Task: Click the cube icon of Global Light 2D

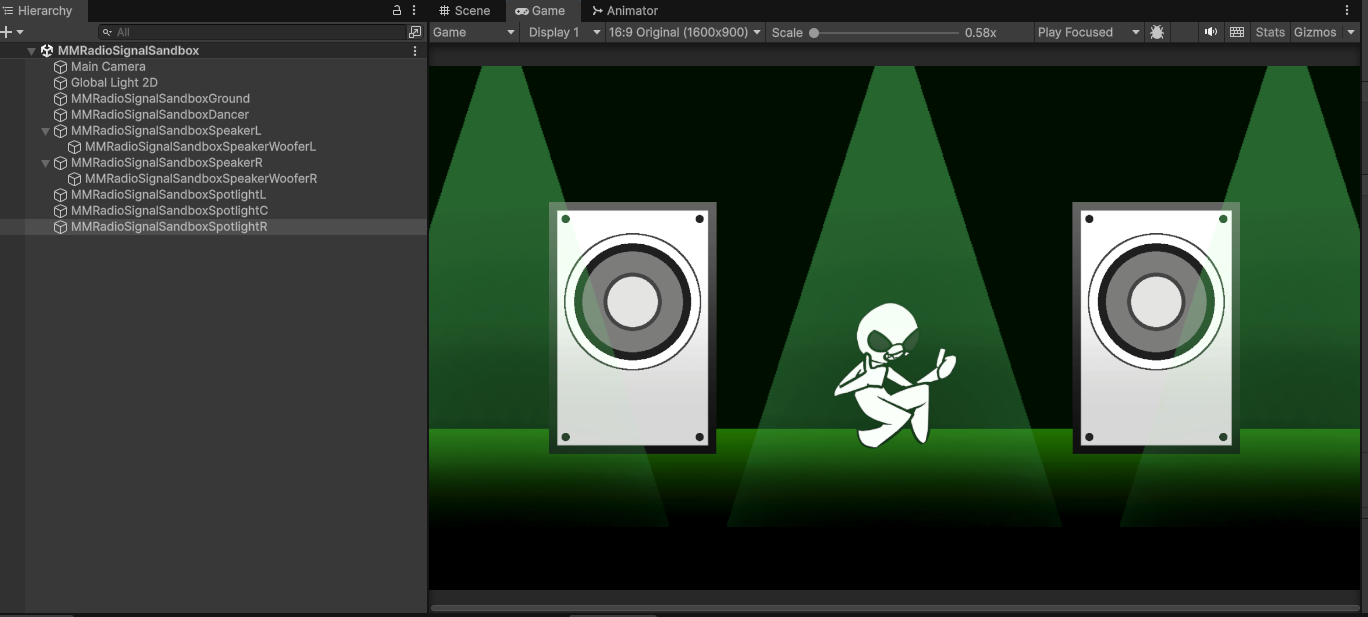Action: pos(60,83)
